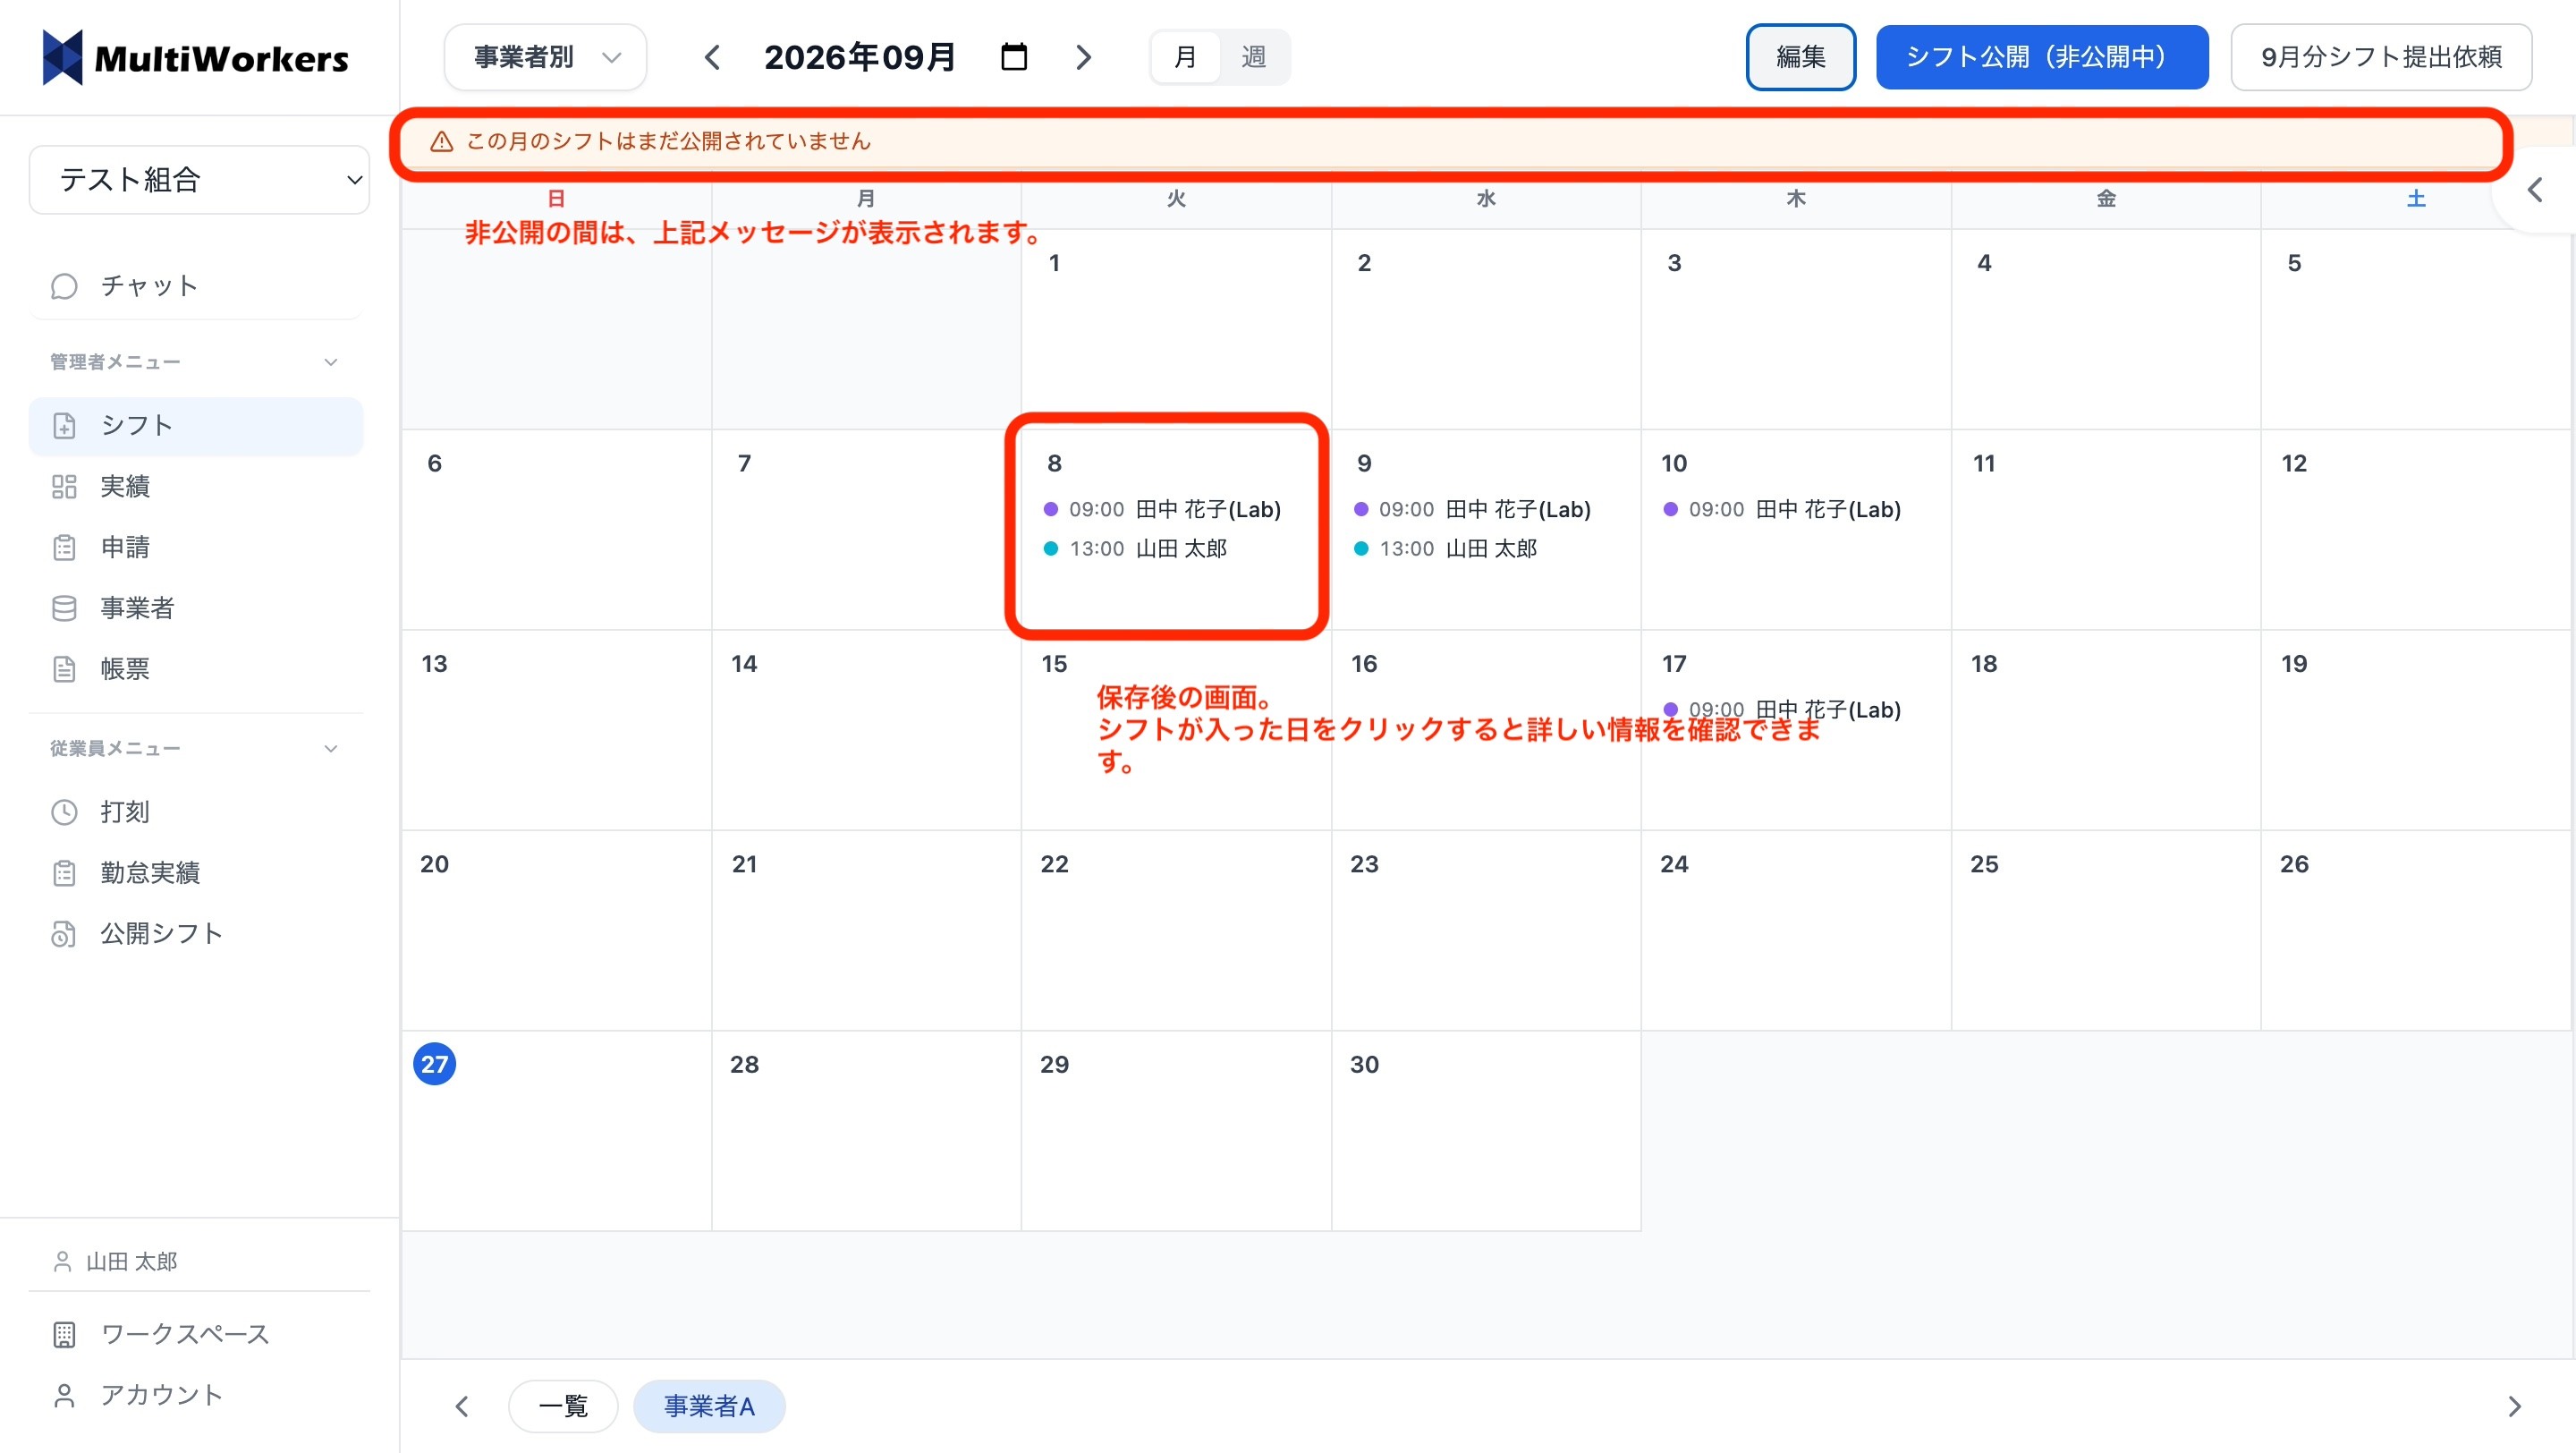2576x1453 pixels.
Task: Open アカウント page
Action: (x=196, y=1395)
